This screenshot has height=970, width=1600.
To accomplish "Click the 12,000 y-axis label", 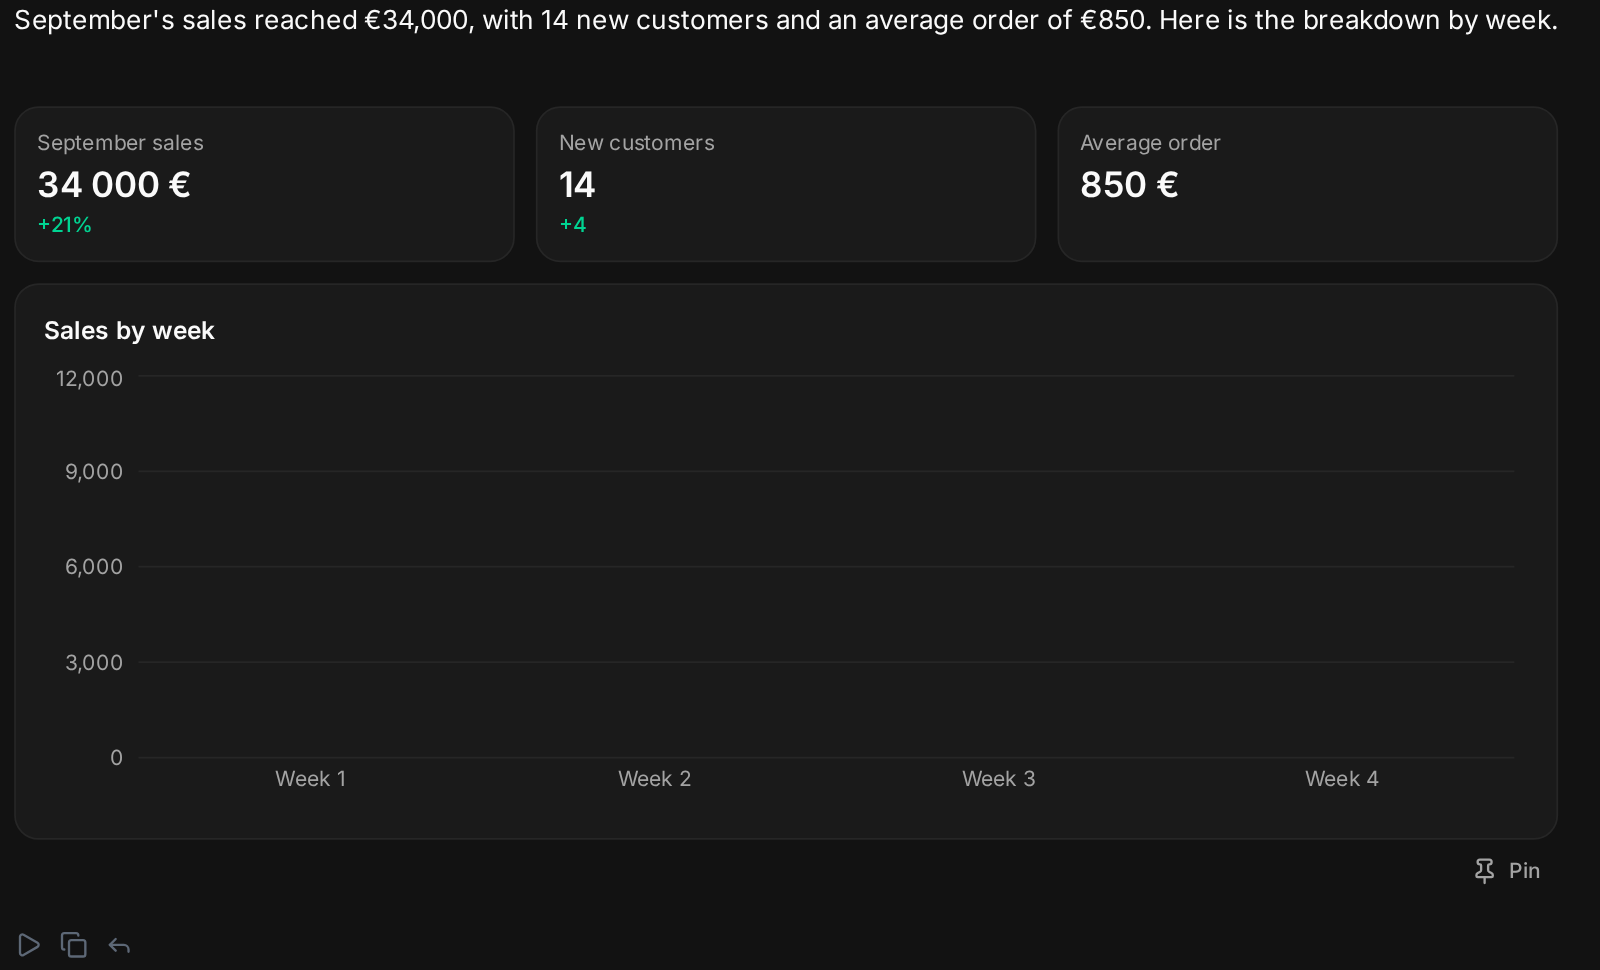I will pos(89,379).
